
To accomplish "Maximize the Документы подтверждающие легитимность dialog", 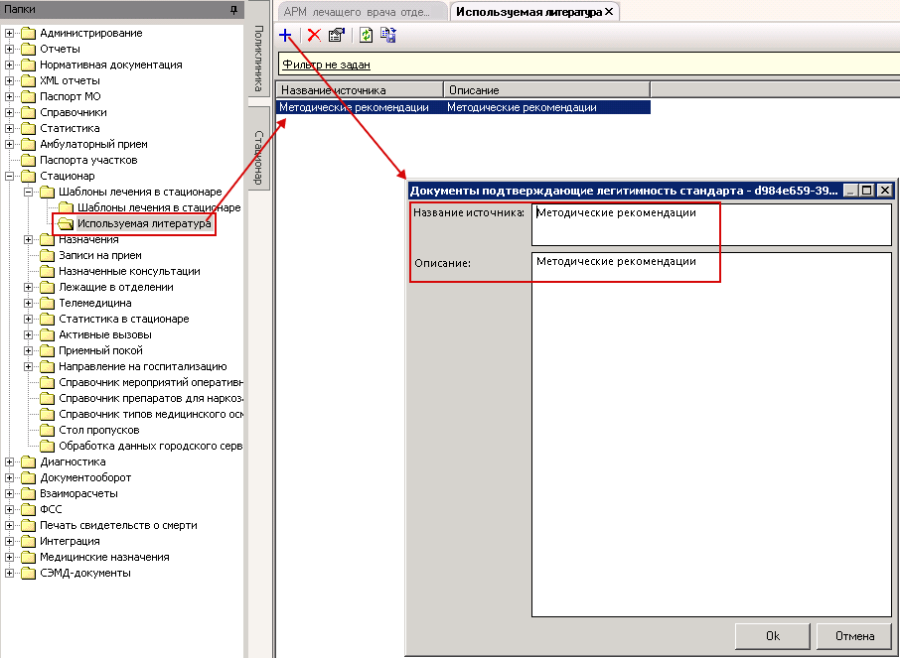I will (867, 191).
